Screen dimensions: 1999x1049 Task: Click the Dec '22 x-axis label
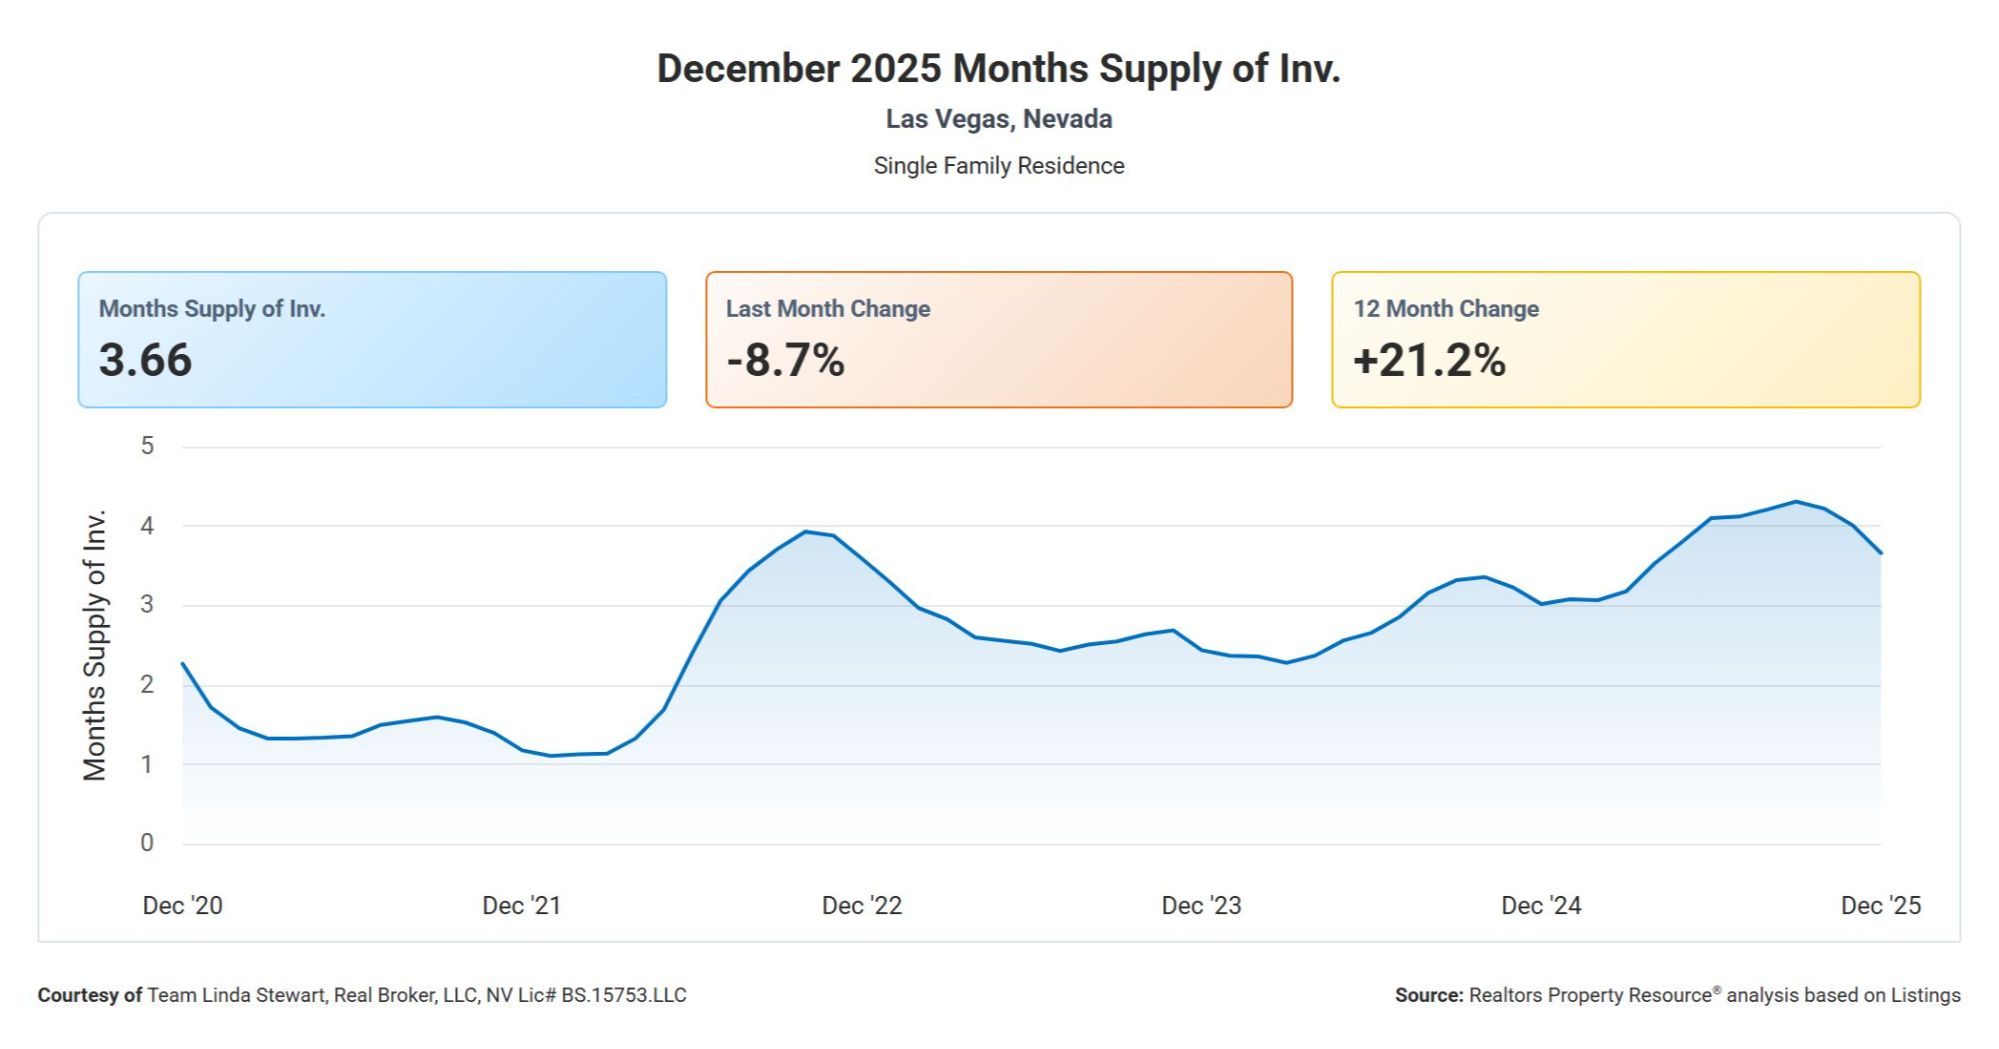[862, 905]
